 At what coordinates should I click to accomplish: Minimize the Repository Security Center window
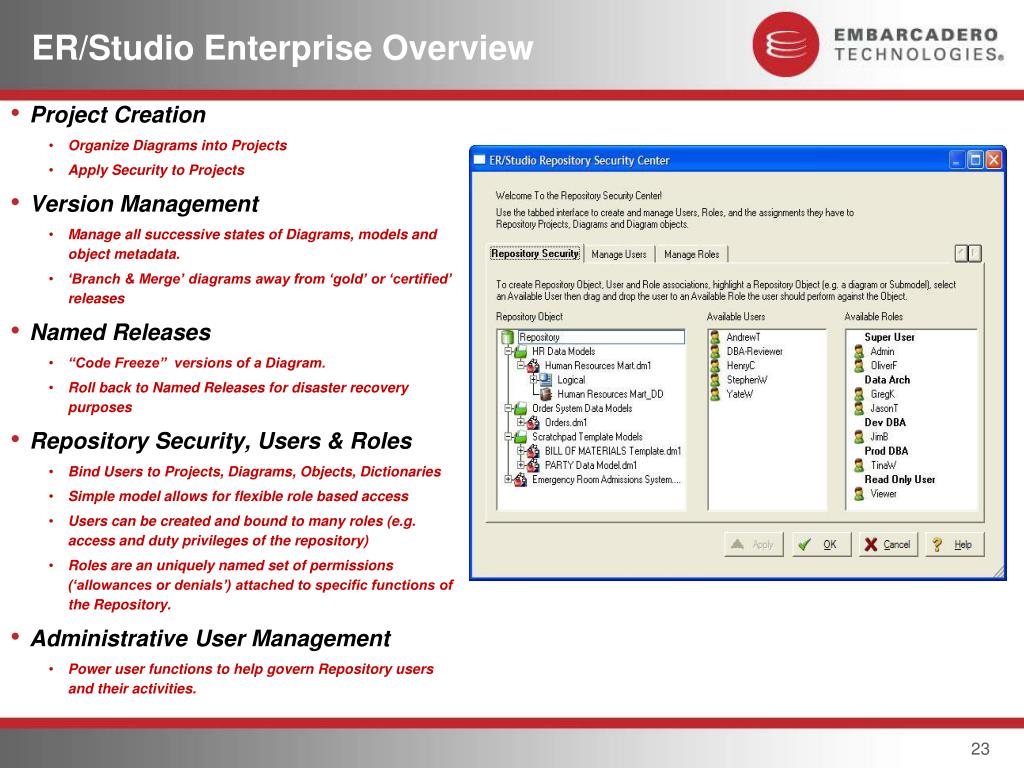(x=957, y=160)
